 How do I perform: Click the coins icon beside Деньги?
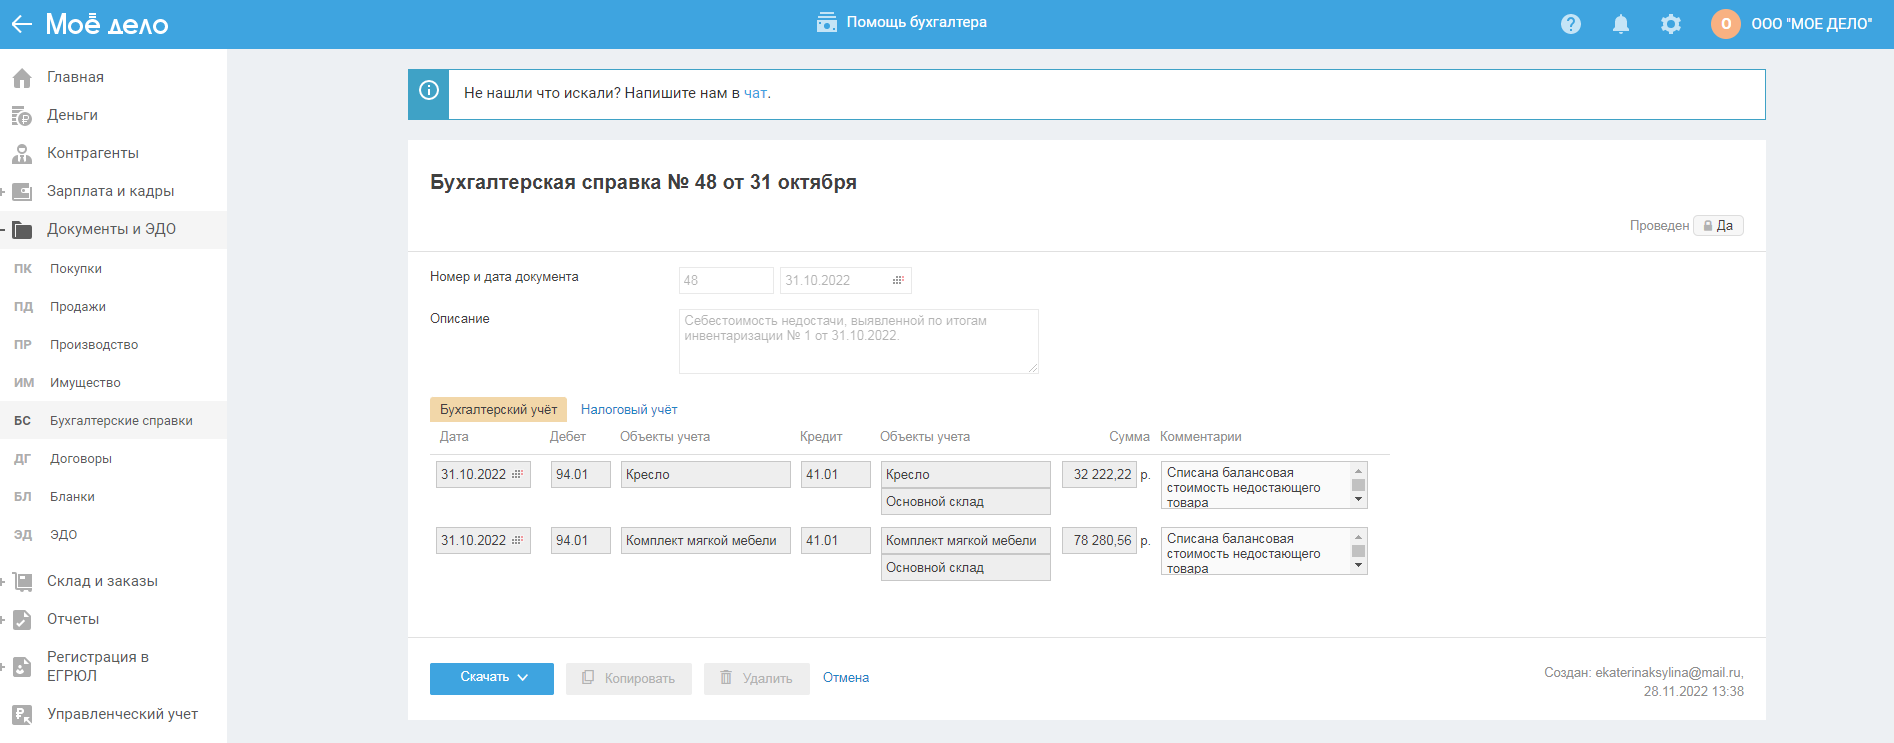point(22,115)
